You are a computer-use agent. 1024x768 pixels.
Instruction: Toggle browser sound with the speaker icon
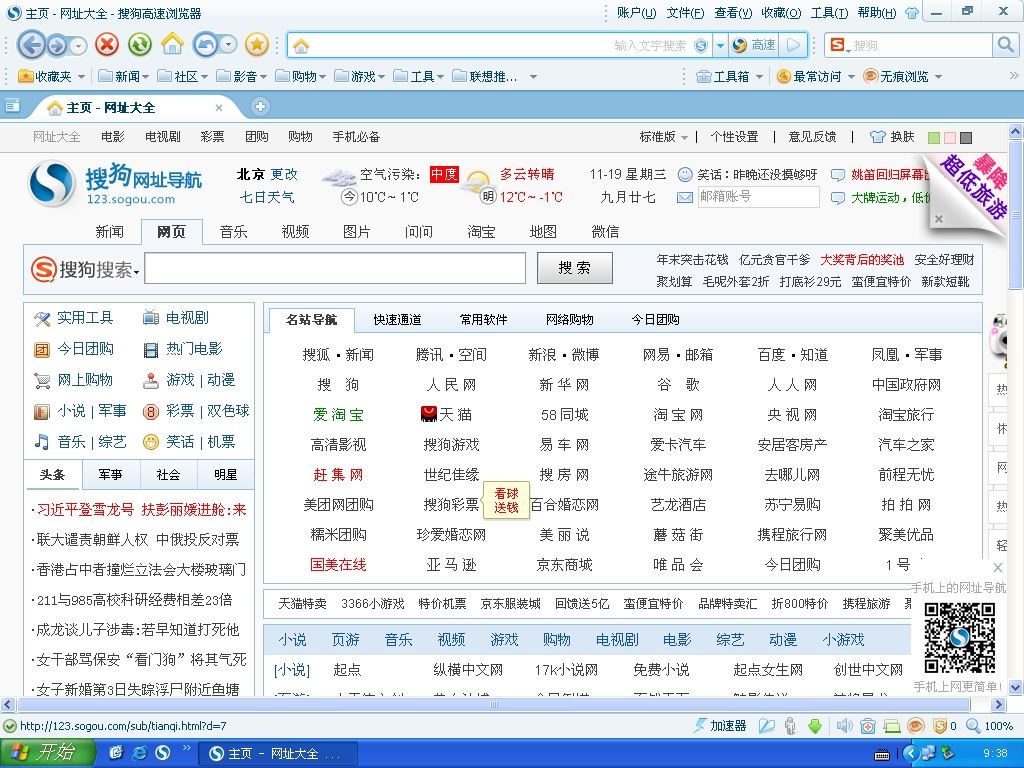click(x=844, y=726)
